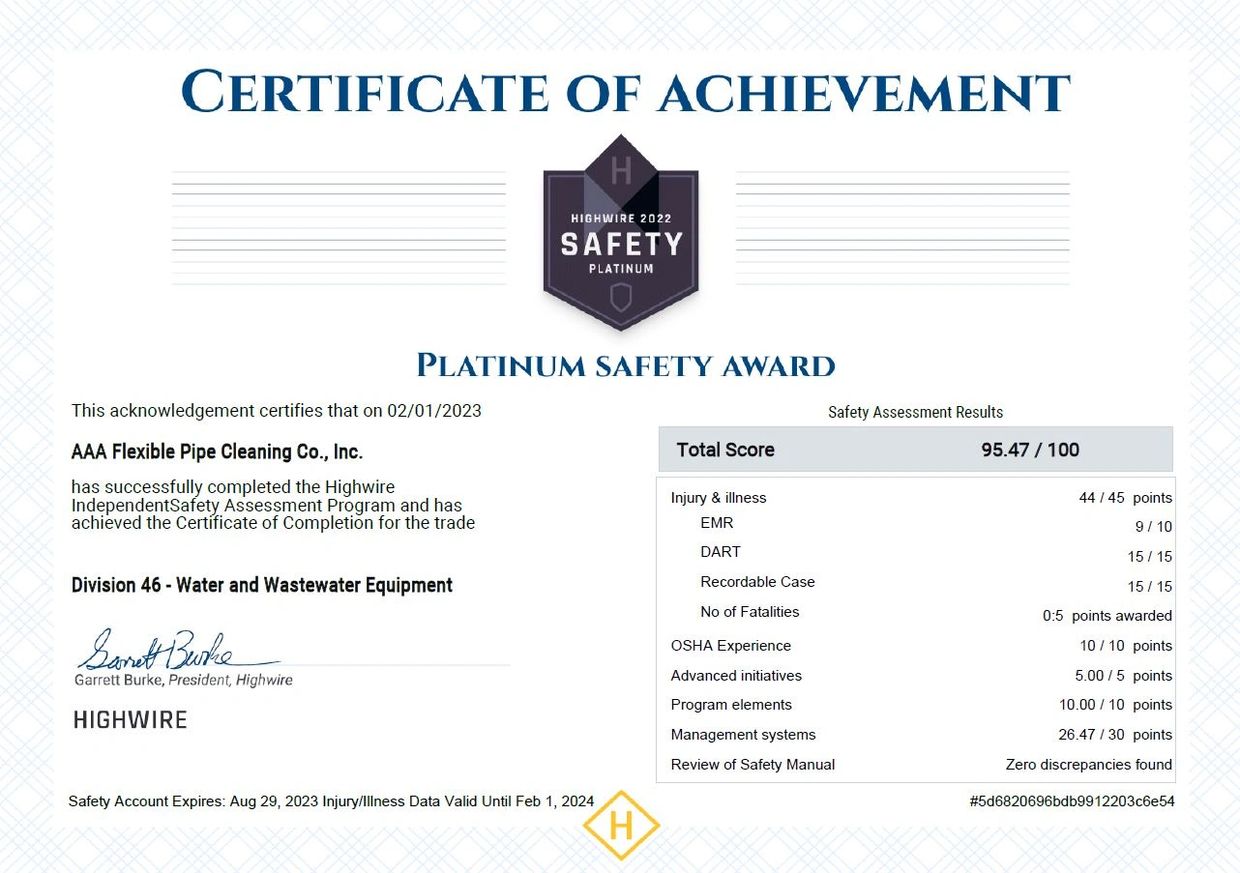Click the Advanced initiatives row label

tap(736, 676)
